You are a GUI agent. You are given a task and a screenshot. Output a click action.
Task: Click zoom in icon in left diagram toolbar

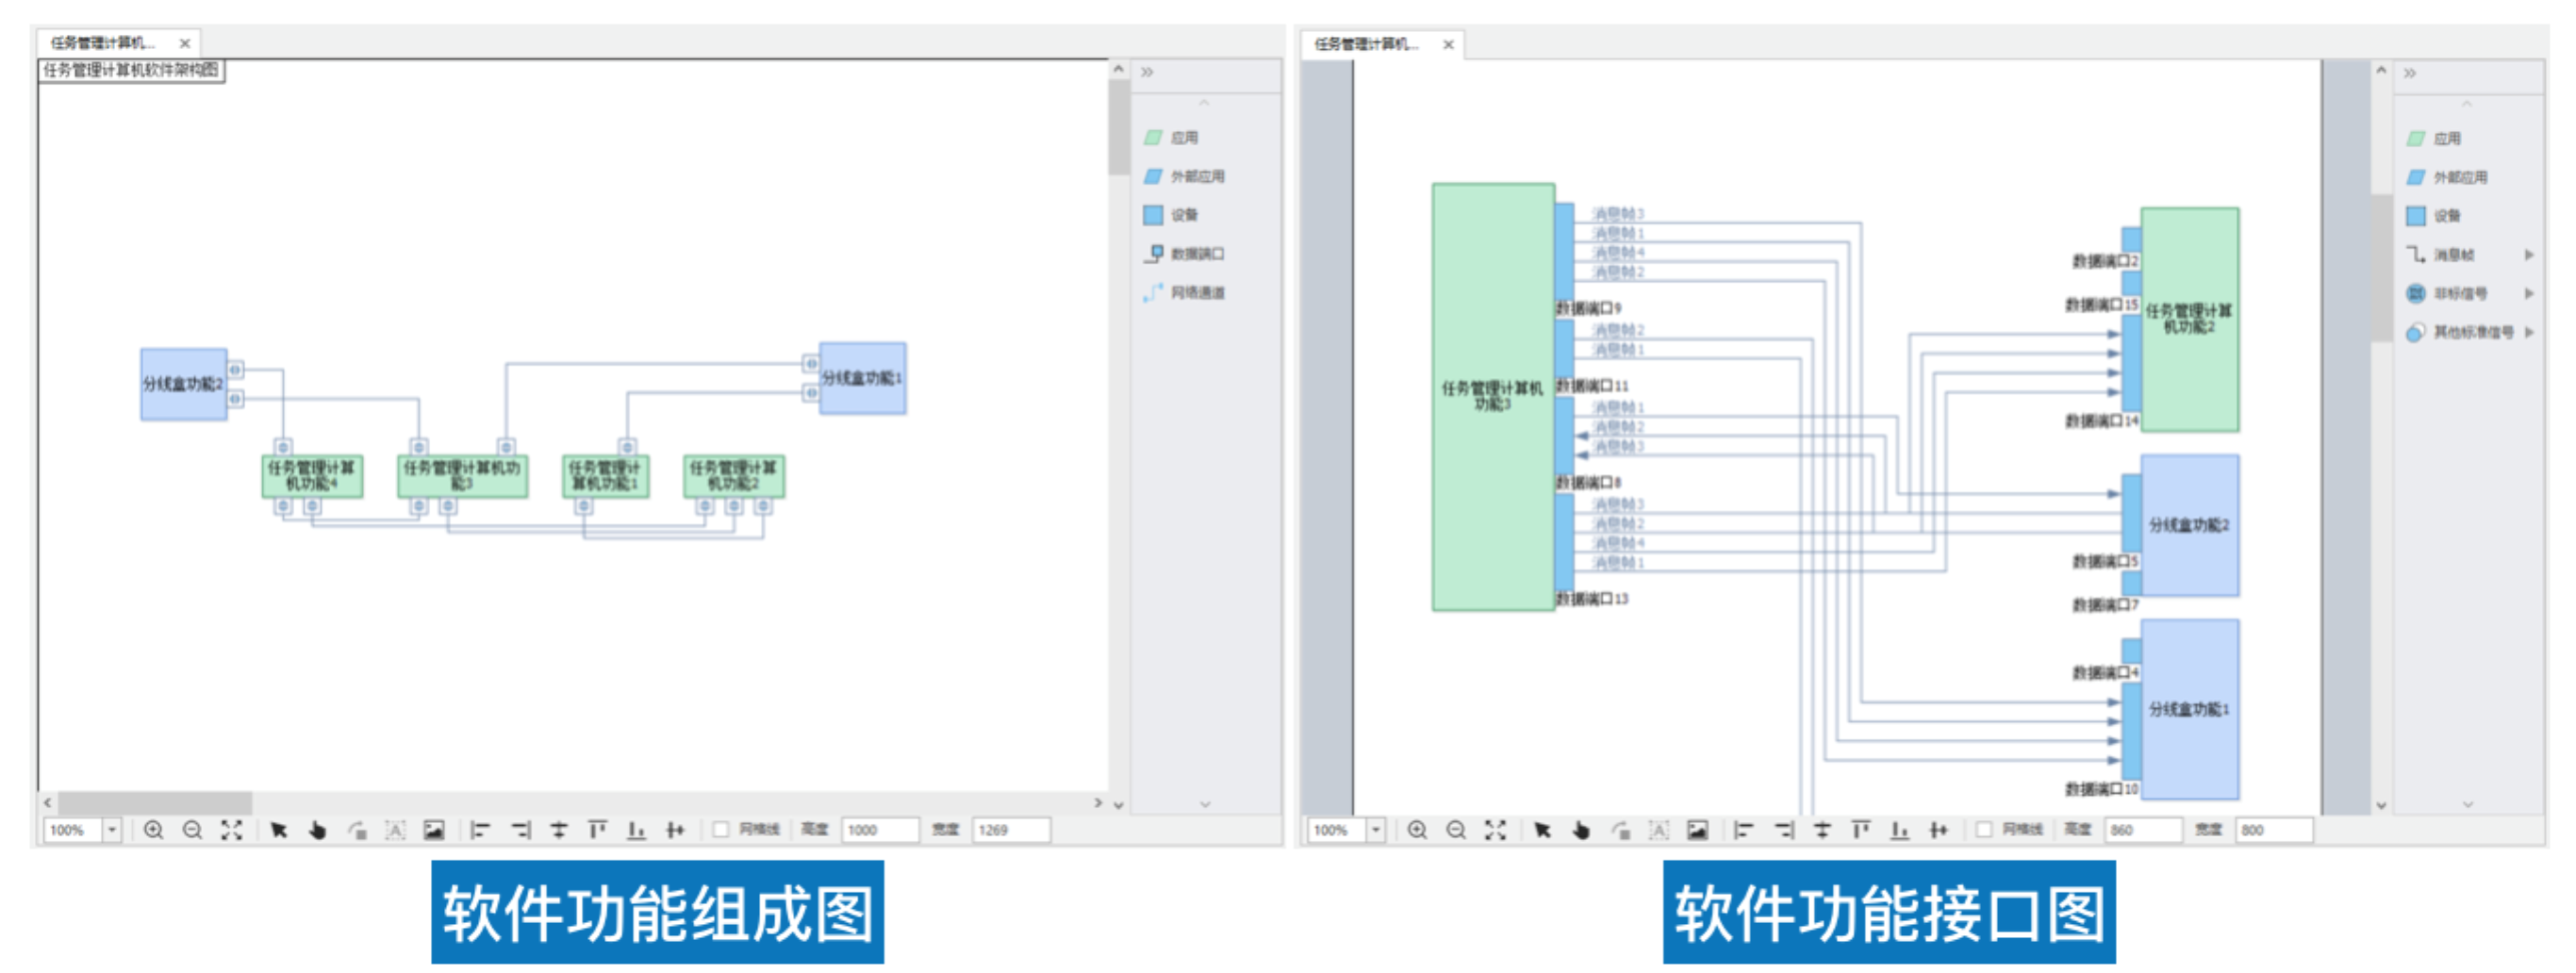pos(153,830)
